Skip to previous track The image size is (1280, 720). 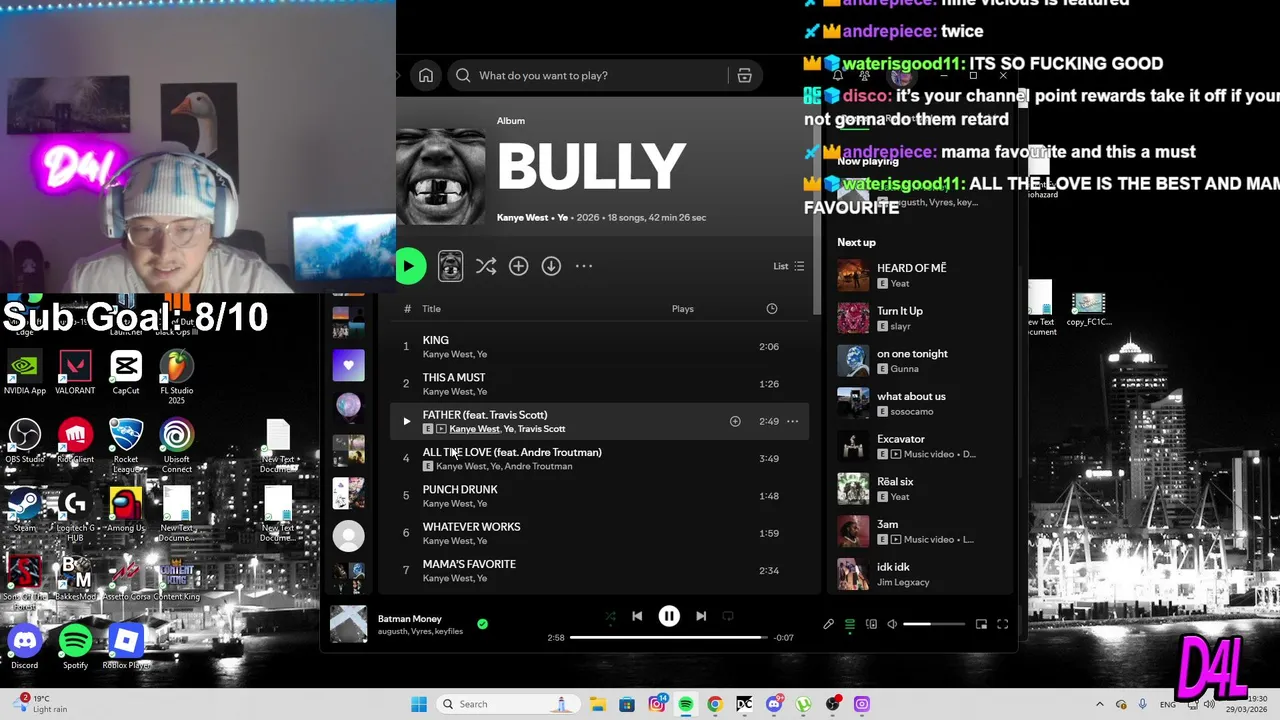pos(637,616)
